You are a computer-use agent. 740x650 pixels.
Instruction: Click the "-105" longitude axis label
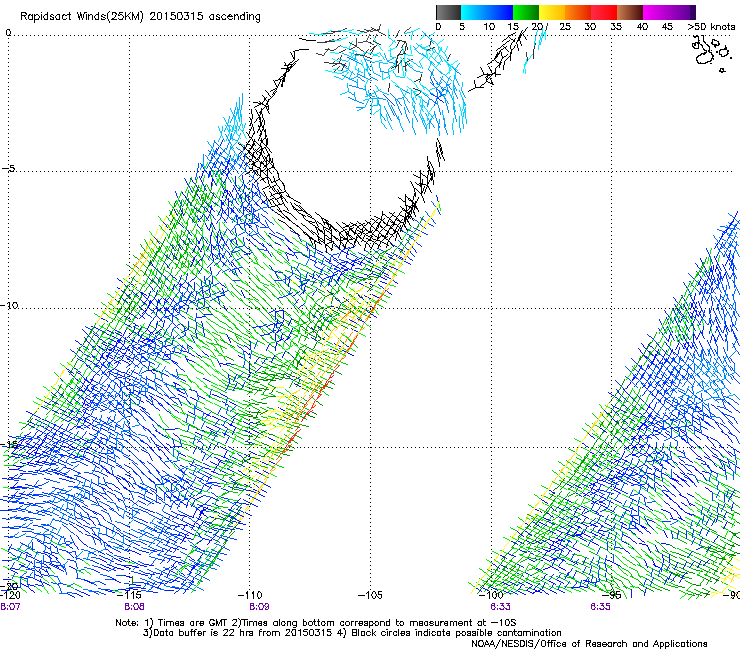pyautogui.click(x=370, y=595)
